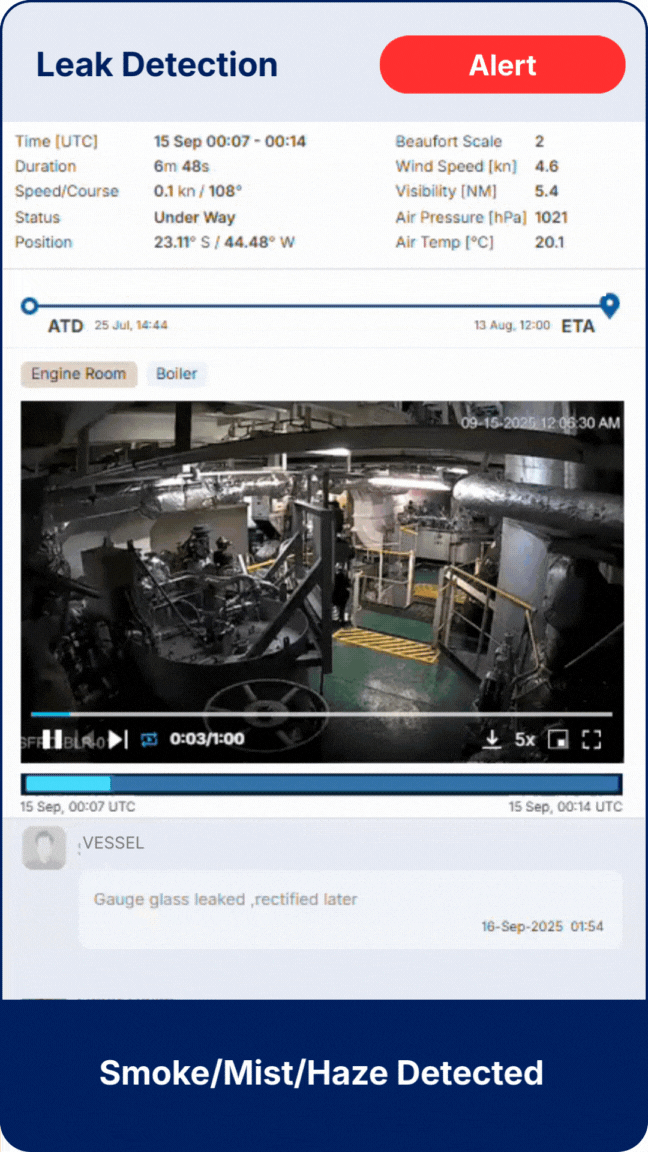
Task: Open the VESSEL user avatar
Action: pyautogui.click(x=44, y=848)
